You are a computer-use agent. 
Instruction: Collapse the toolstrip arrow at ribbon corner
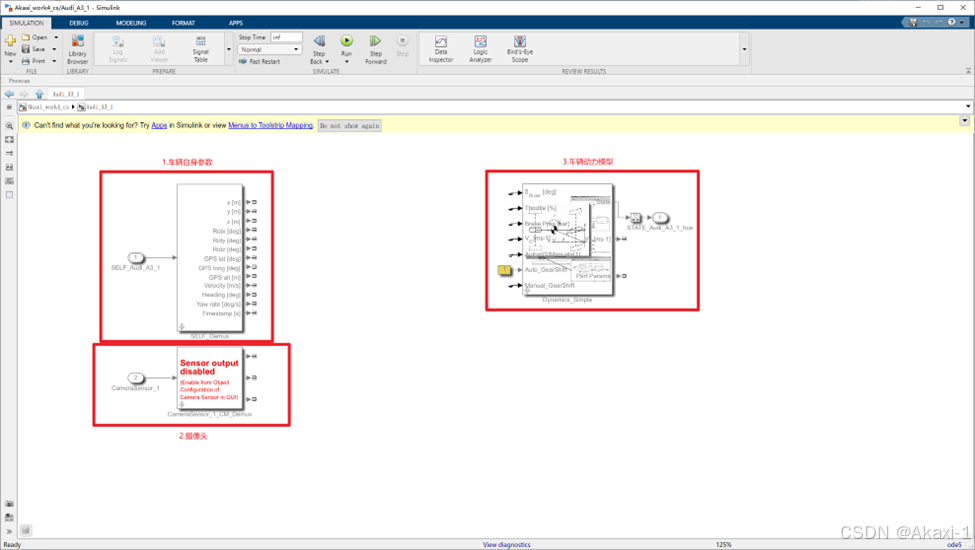[968, 71]
